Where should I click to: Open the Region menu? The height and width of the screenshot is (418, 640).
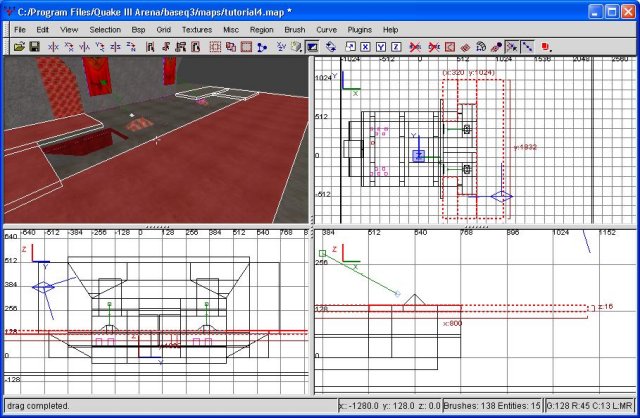262,30
